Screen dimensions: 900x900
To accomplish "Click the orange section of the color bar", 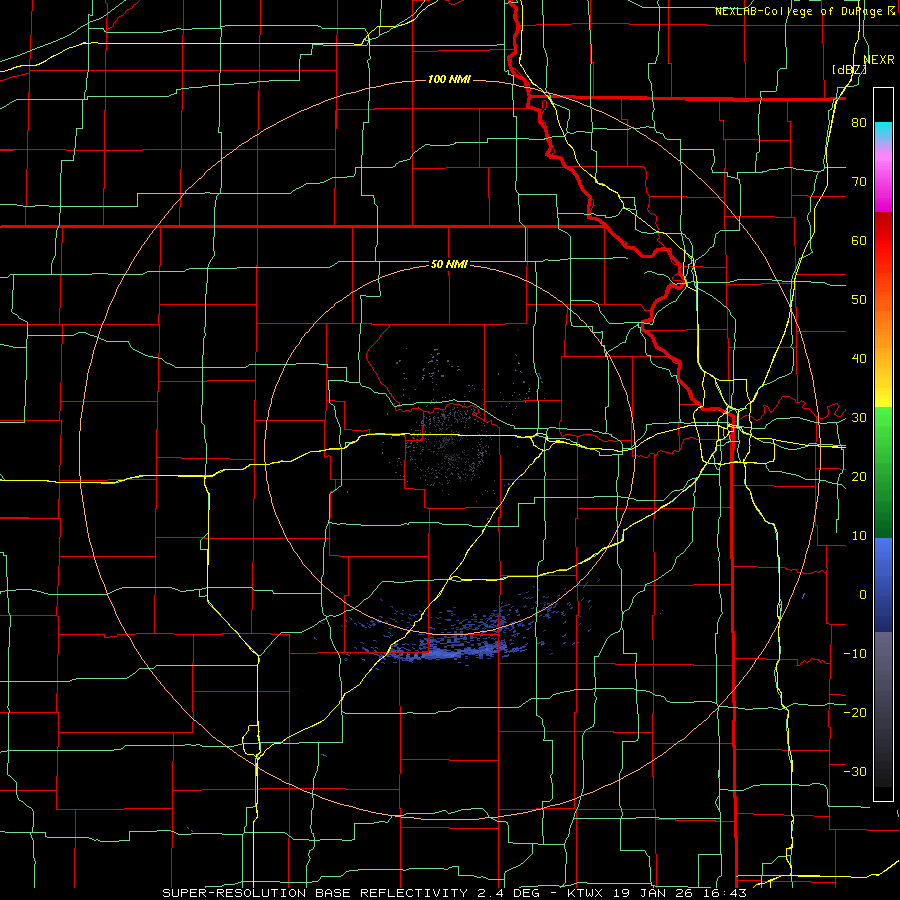I will [883, 327].
